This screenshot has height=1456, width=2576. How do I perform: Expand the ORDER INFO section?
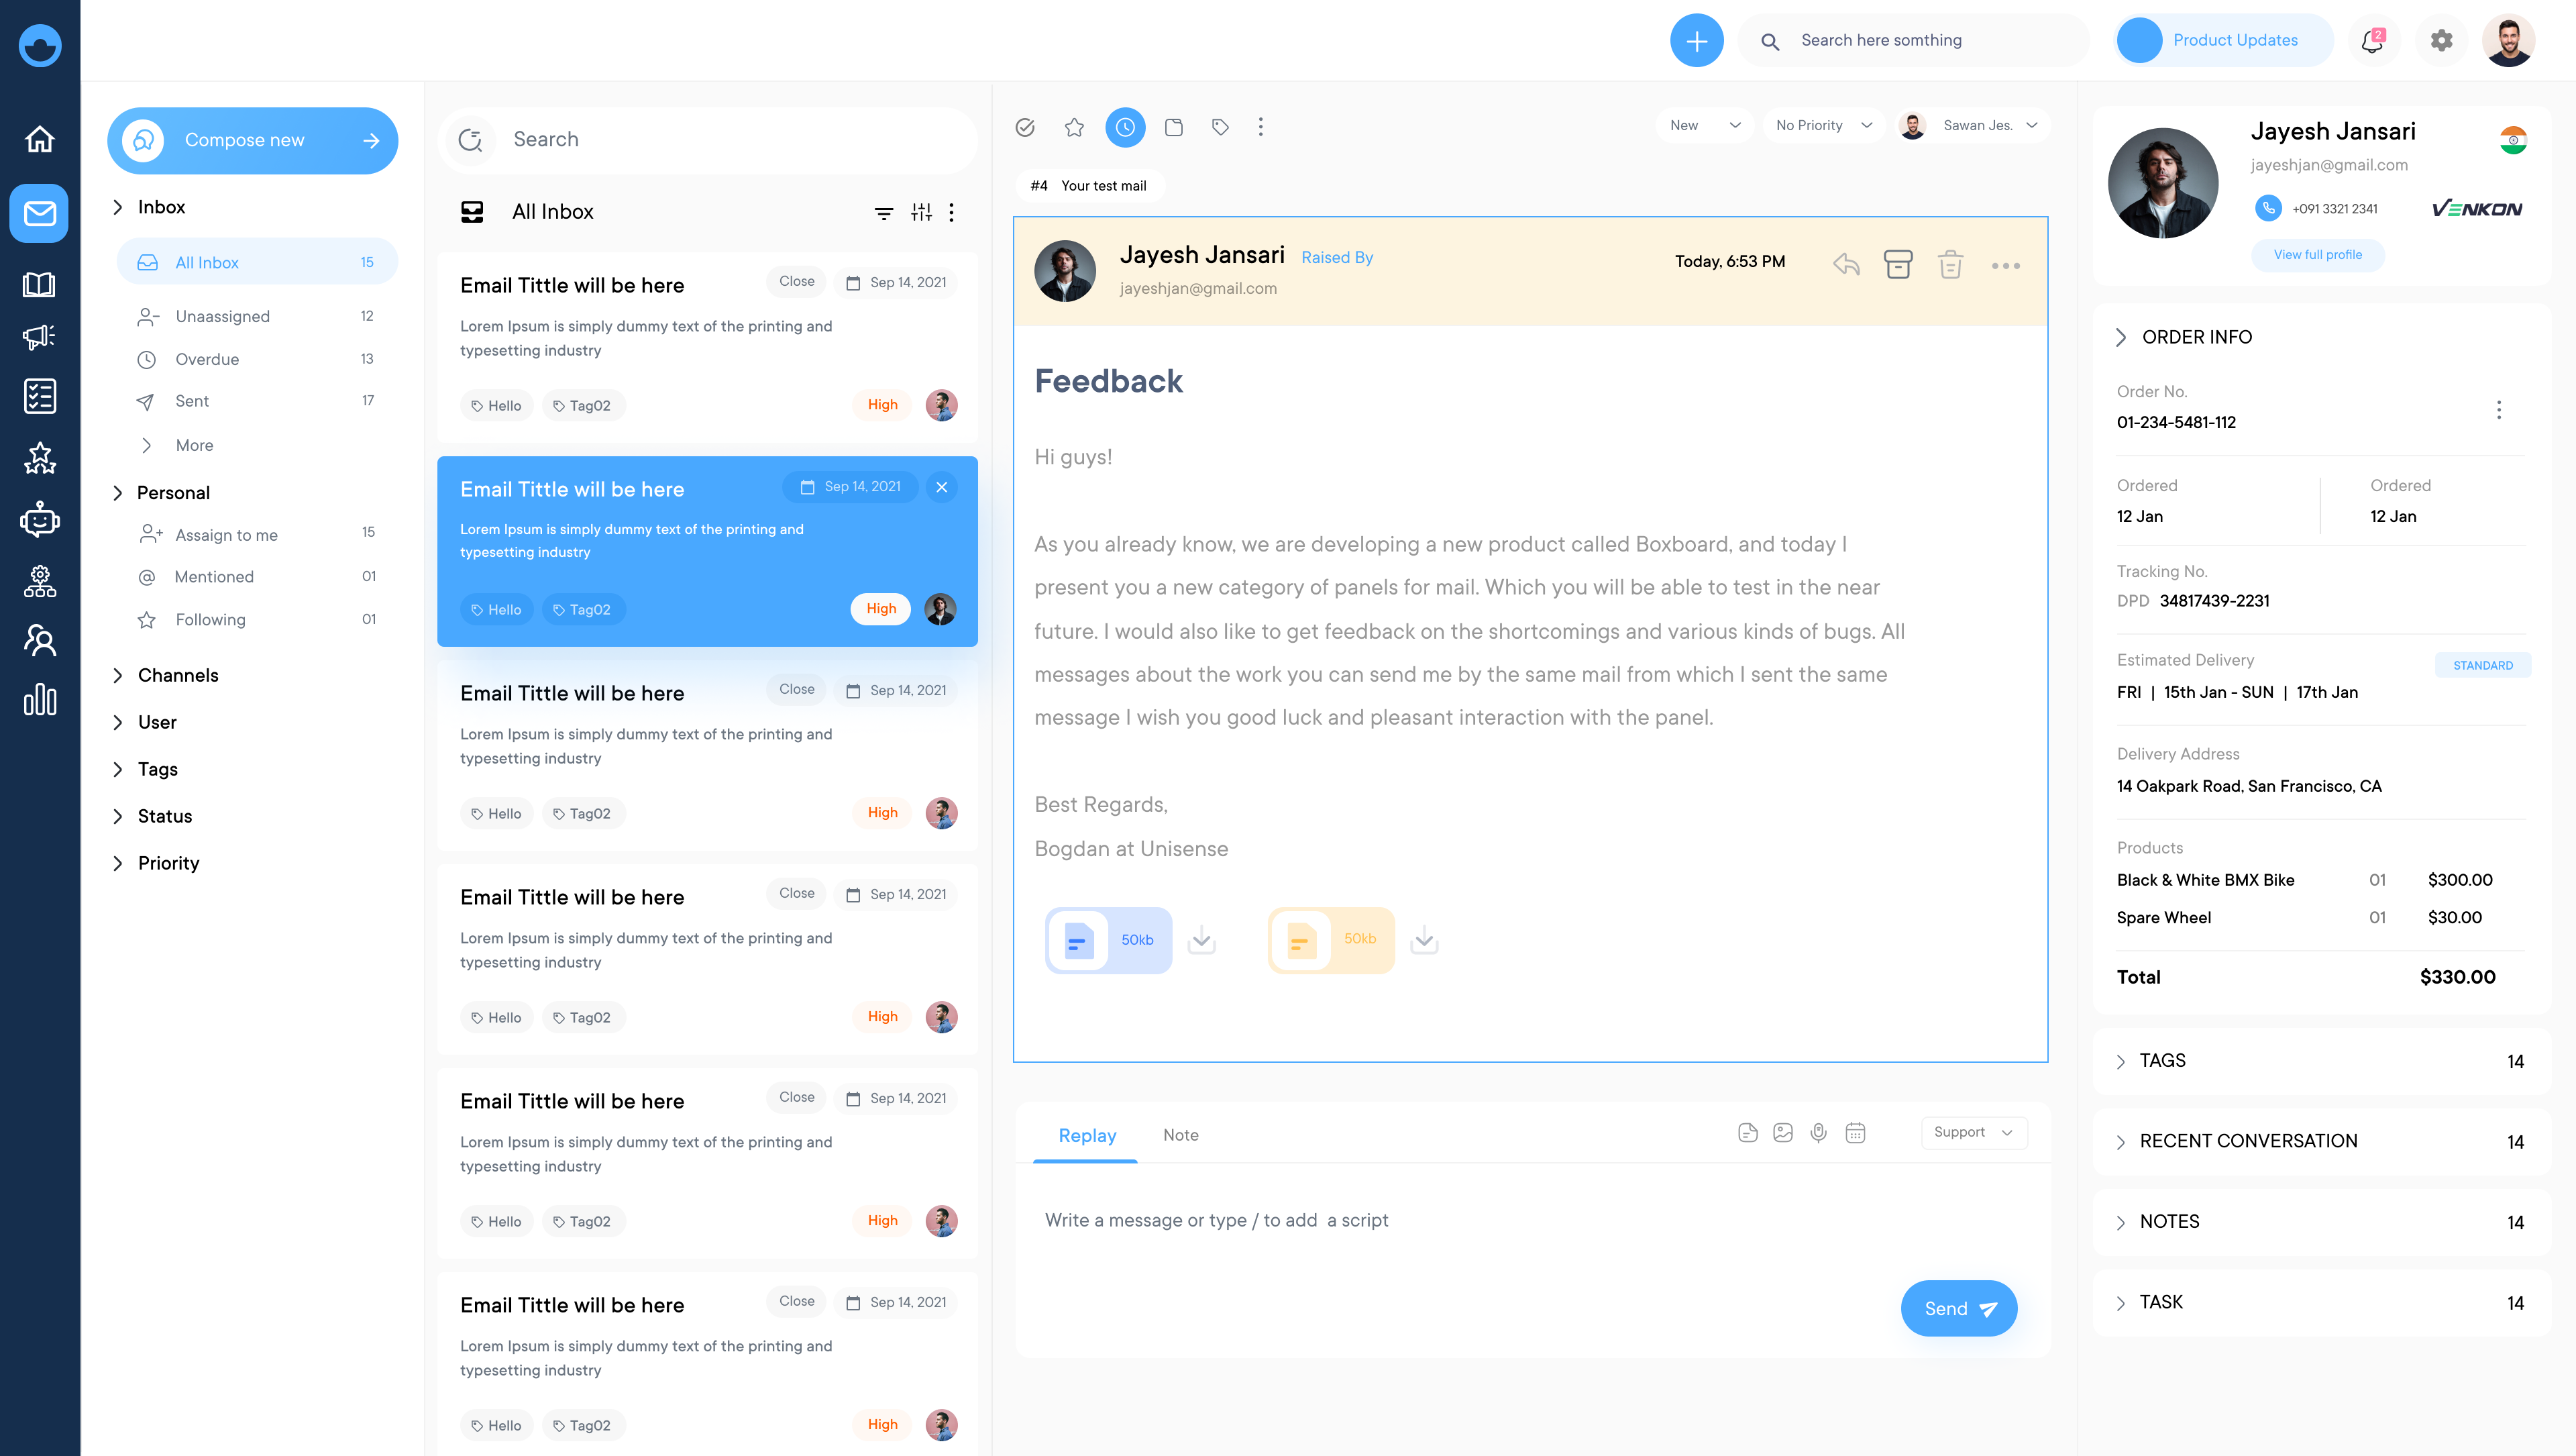pyautogui.click(x=2121, y=336)
